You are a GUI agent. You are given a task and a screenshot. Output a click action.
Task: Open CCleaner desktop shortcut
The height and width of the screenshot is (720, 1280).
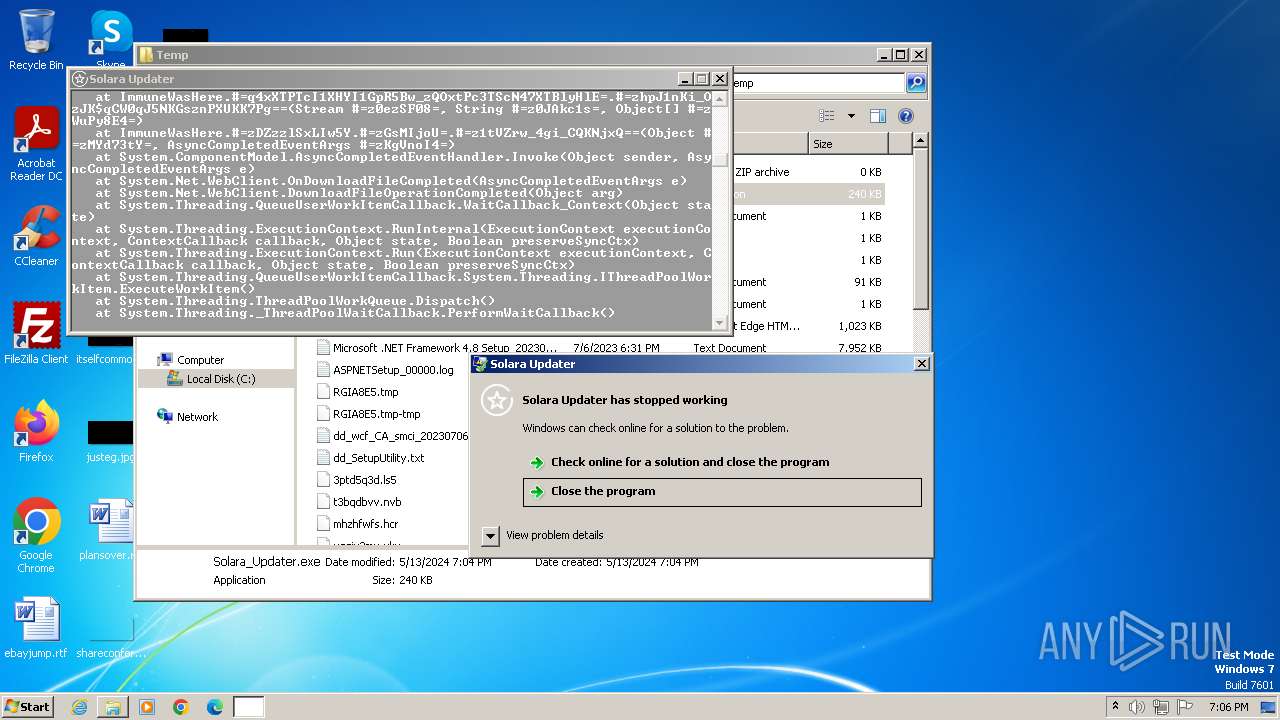click(36, 236)
